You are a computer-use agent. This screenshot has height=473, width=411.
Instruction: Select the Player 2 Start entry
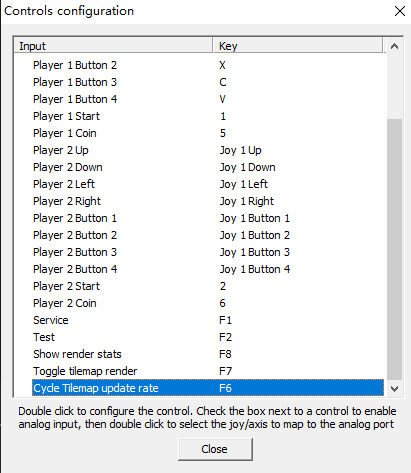pyautogui.click(x=208, y=286)
